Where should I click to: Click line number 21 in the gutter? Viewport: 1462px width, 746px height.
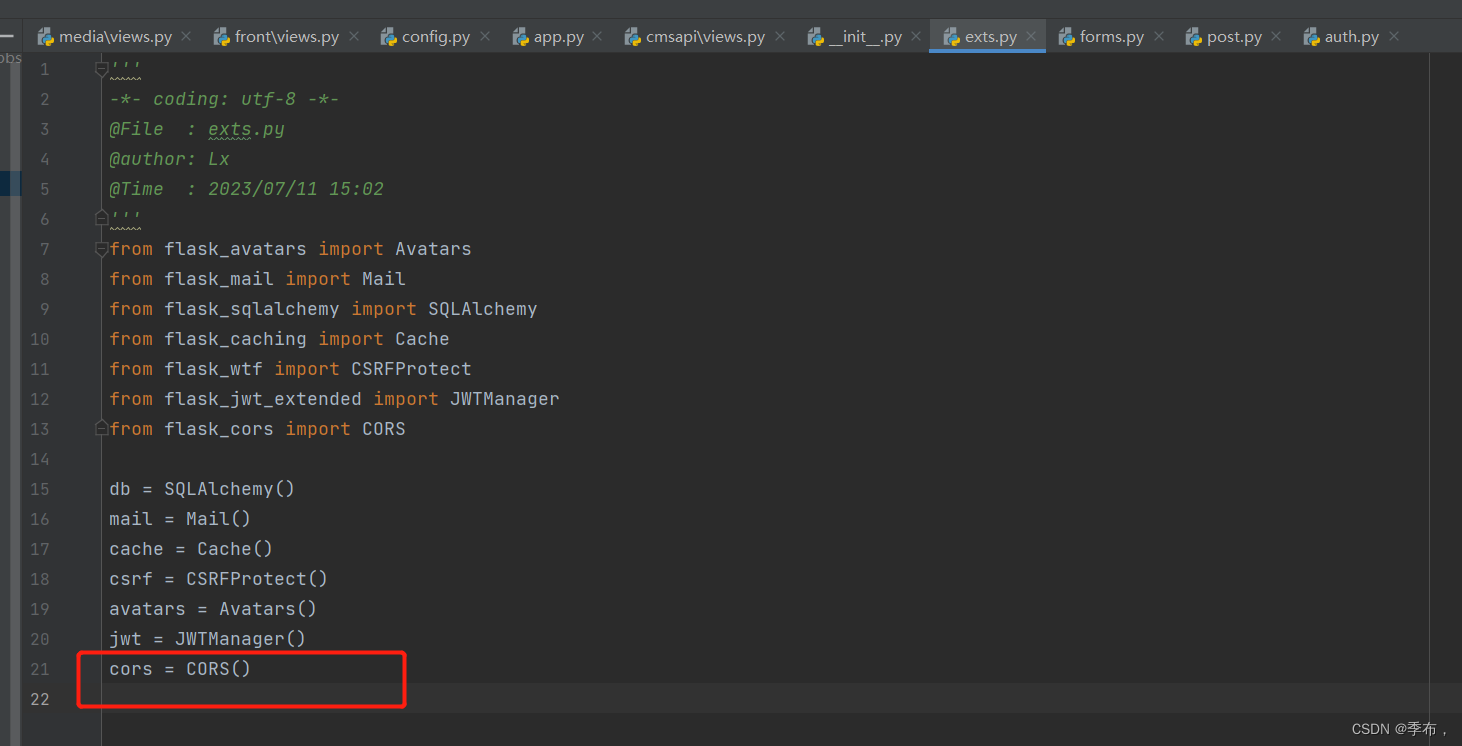[39, 669]
